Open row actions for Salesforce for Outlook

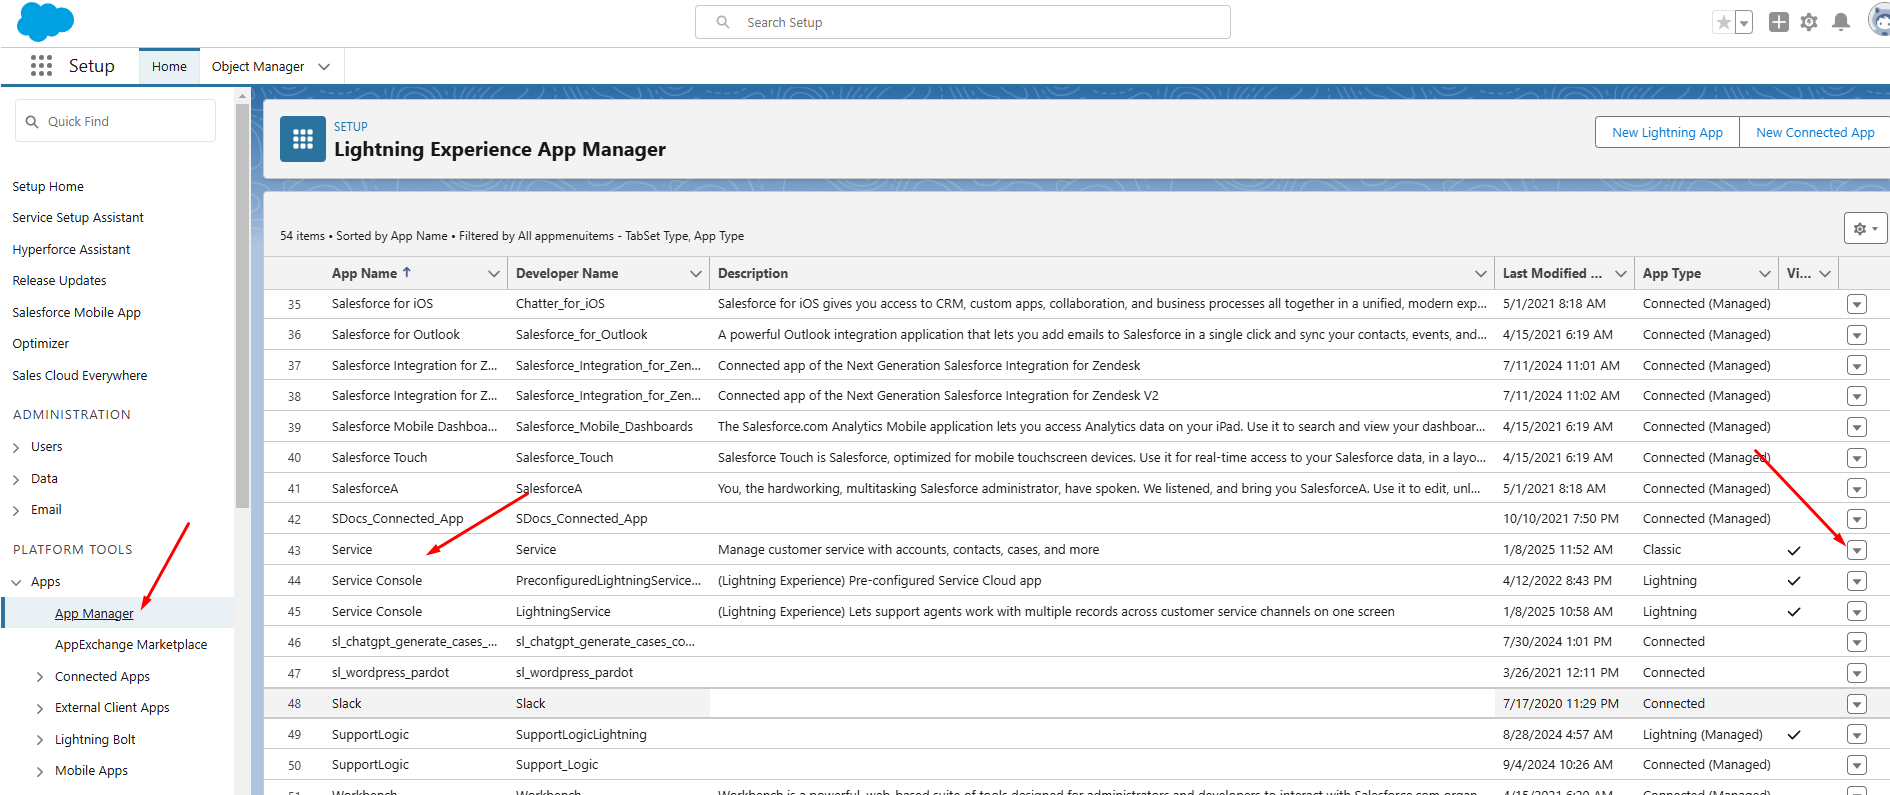pyautogui.click(x=1857, y=335)
